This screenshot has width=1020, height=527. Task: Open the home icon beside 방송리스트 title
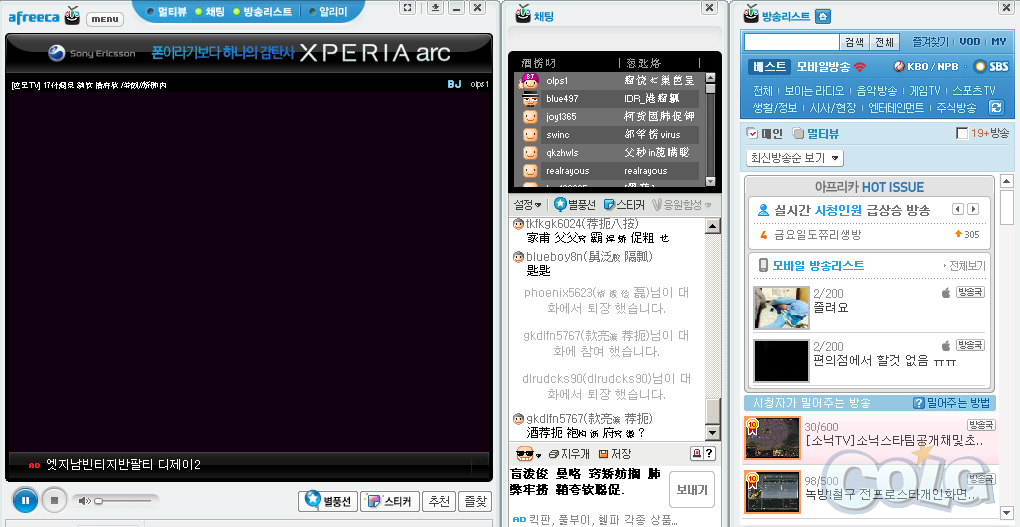(822, 16)
